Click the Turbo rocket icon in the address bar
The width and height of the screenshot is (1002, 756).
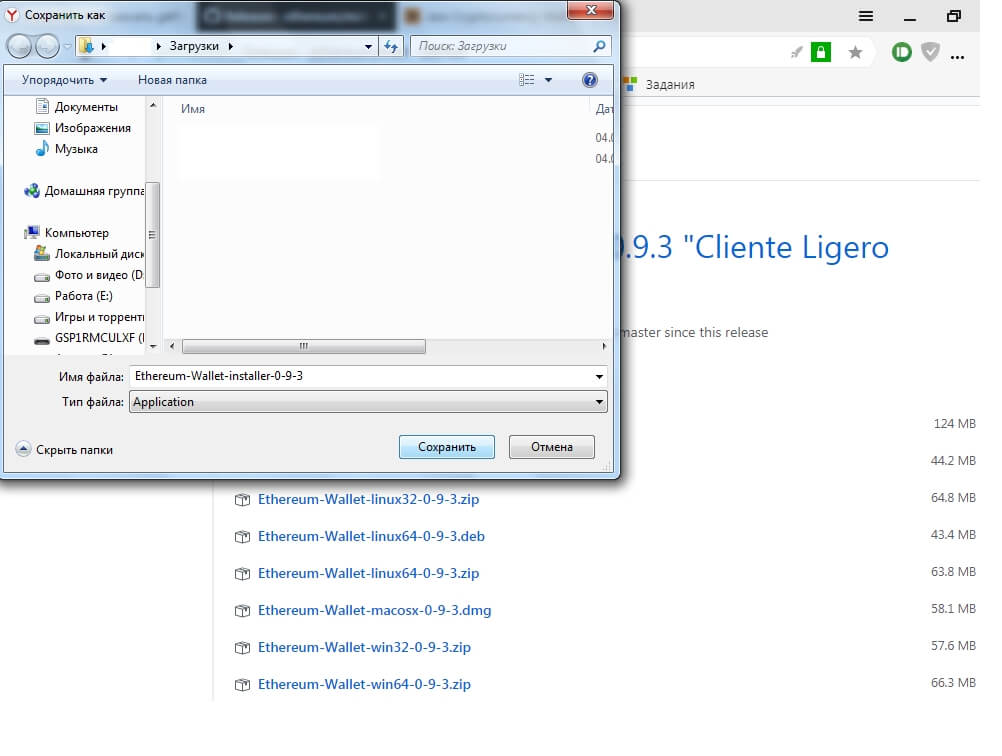point(796,52)
